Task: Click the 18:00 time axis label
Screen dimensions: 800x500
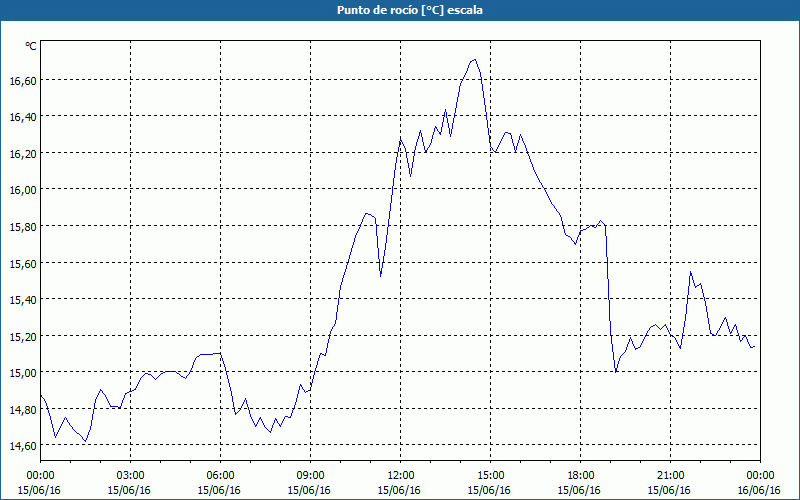Action: [x=580, y=476]
